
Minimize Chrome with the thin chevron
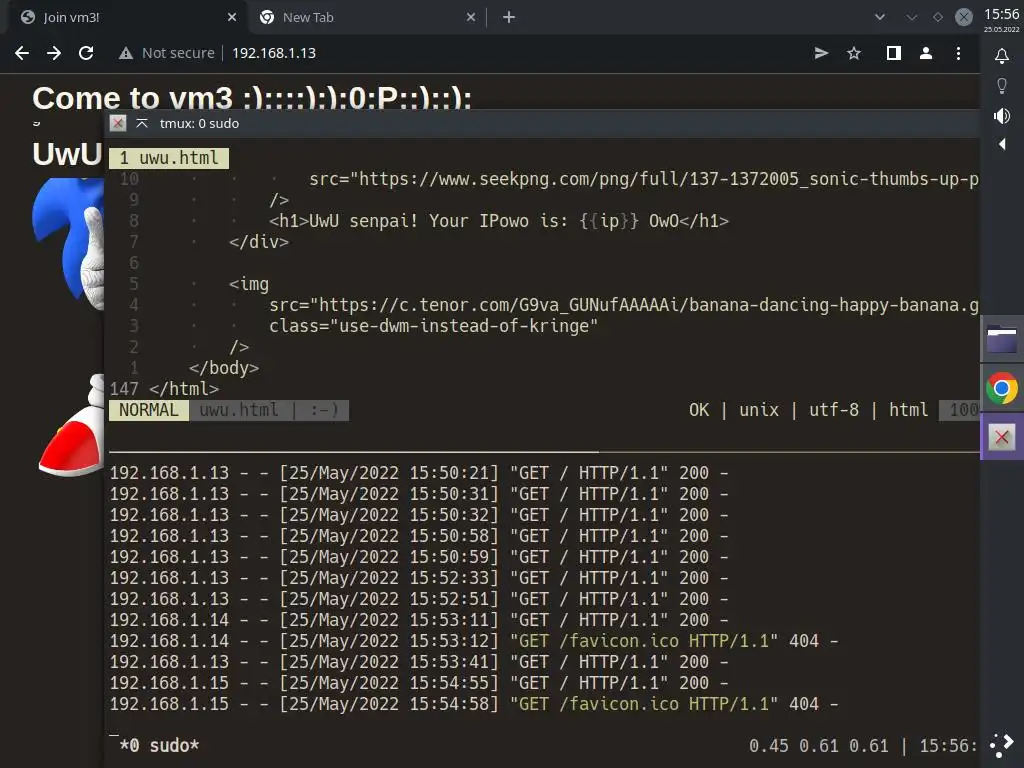click(912, 17)
